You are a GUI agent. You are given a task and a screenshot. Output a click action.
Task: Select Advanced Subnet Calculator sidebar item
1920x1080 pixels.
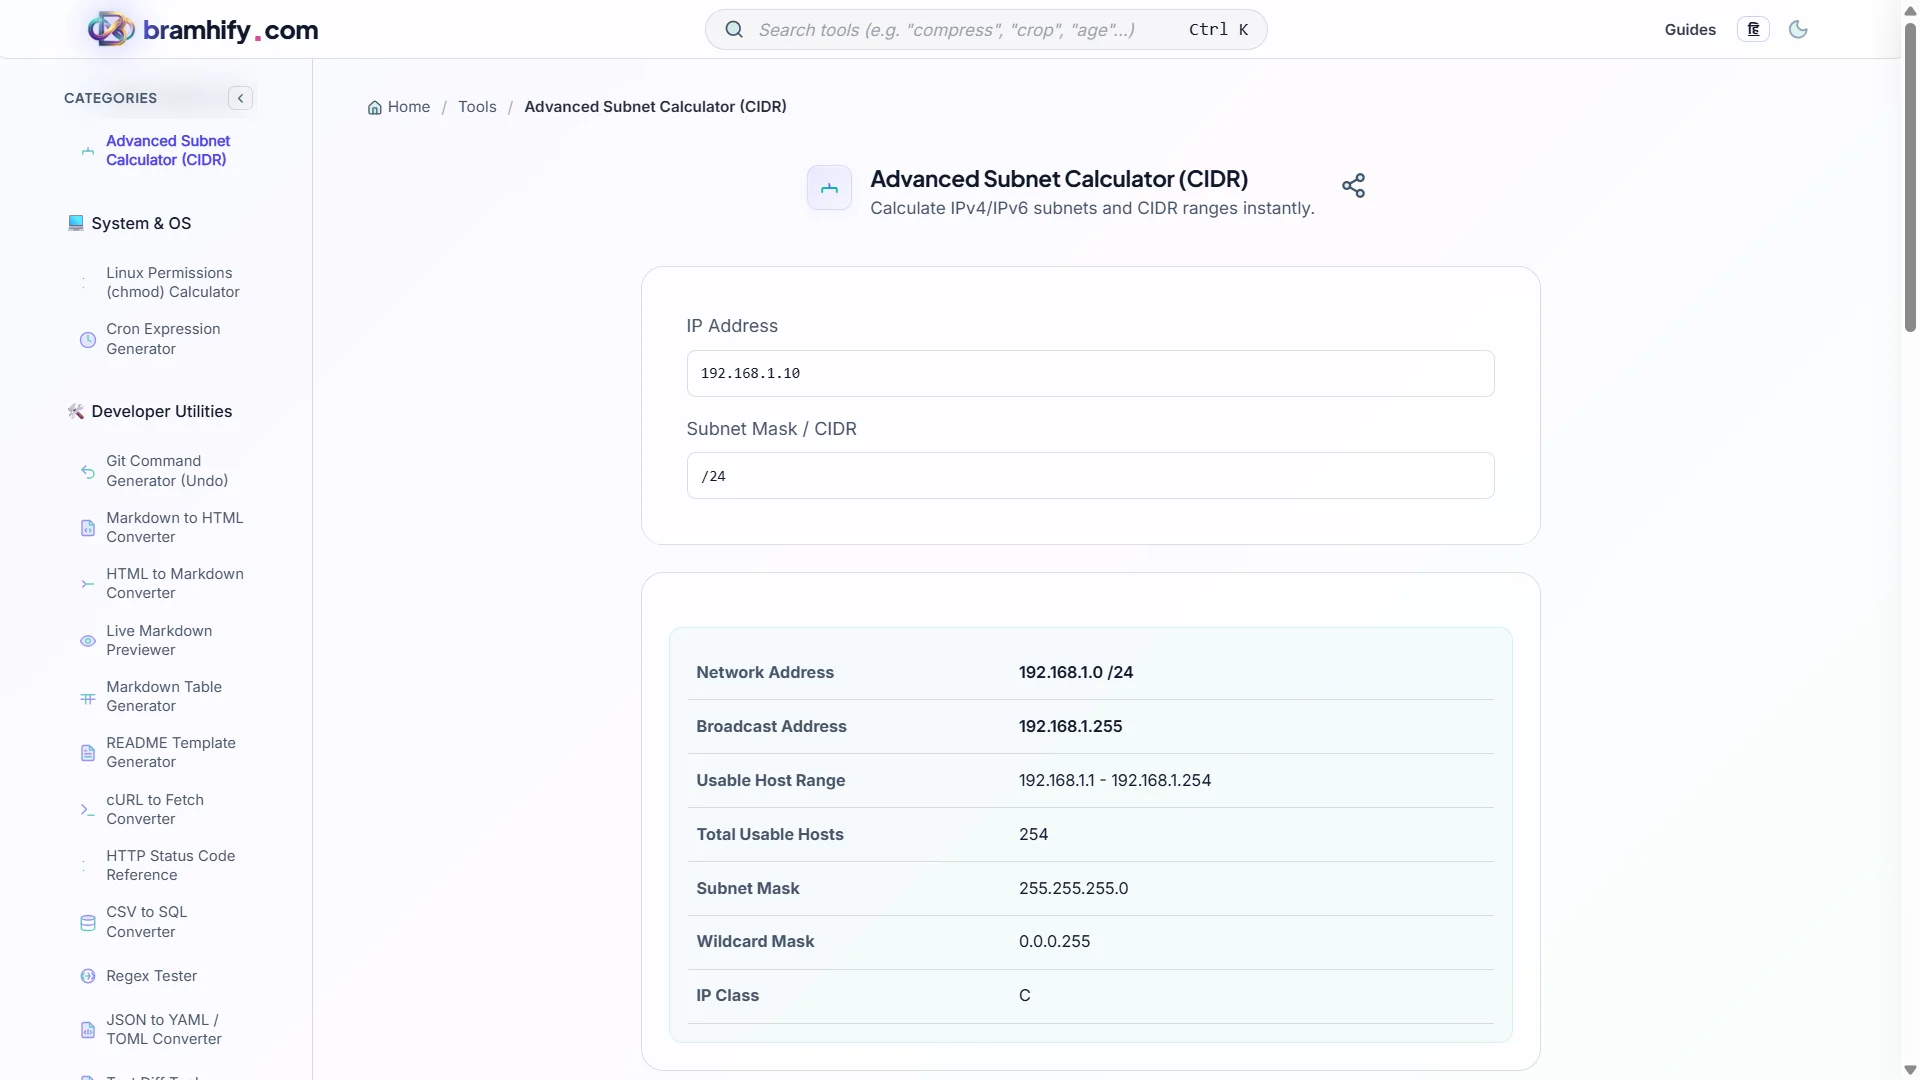tap(168, 151)
